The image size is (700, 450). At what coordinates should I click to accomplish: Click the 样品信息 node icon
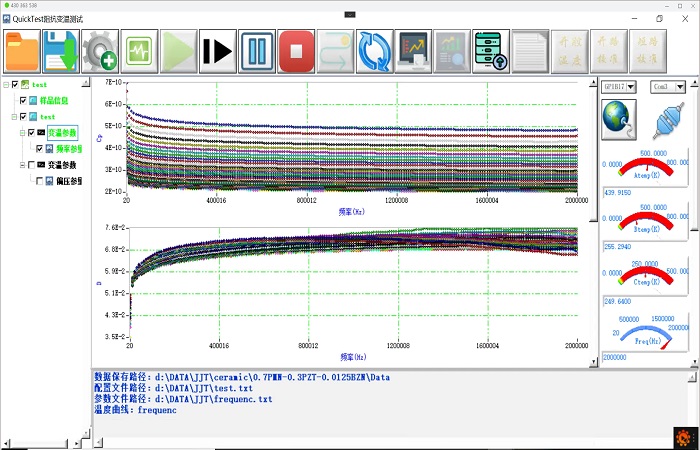(33, 100)
